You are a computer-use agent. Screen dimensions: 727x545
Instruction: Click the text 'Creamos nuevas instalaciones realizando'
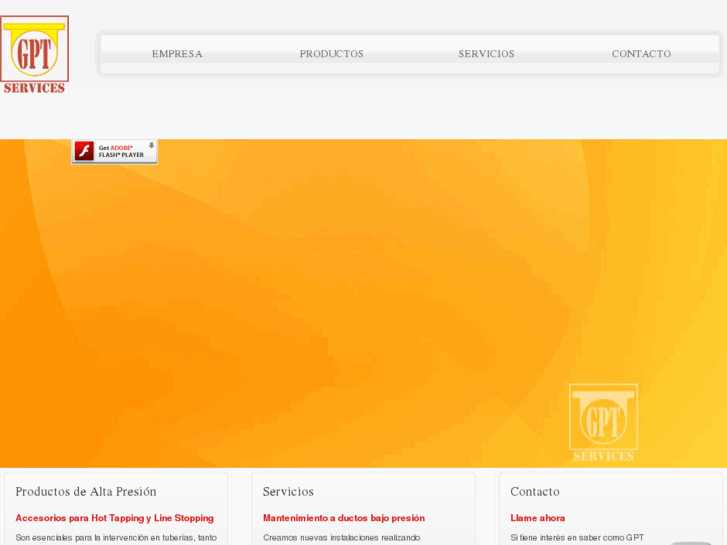pyautogui.click(x=342, y=538)
